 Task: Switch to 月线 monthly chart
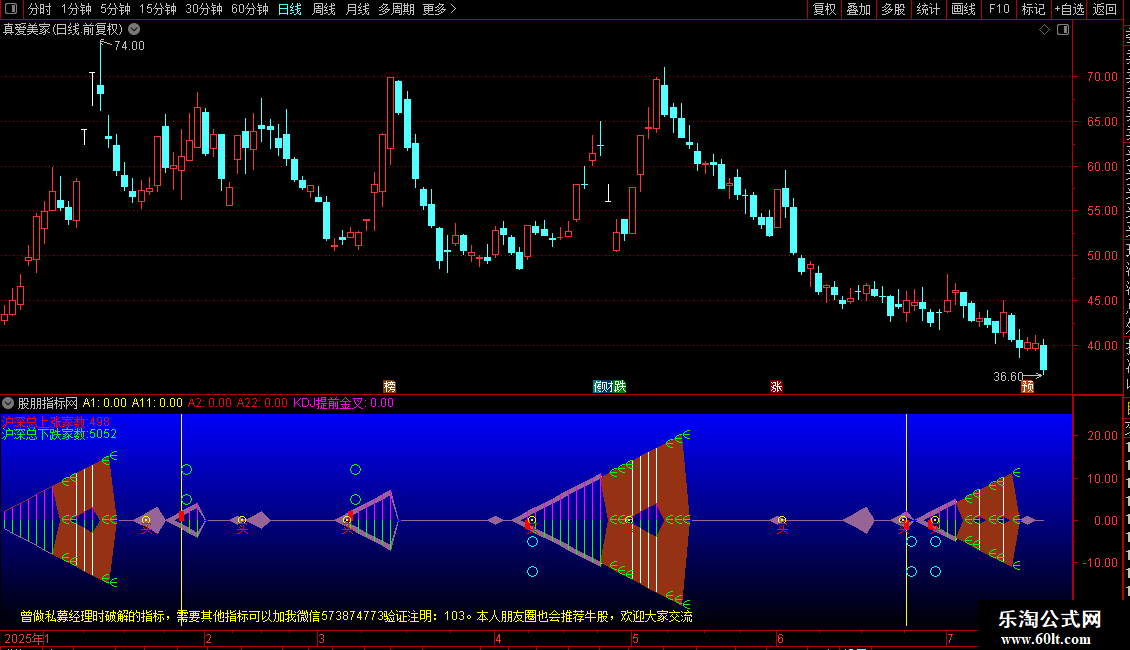(357, 9)
